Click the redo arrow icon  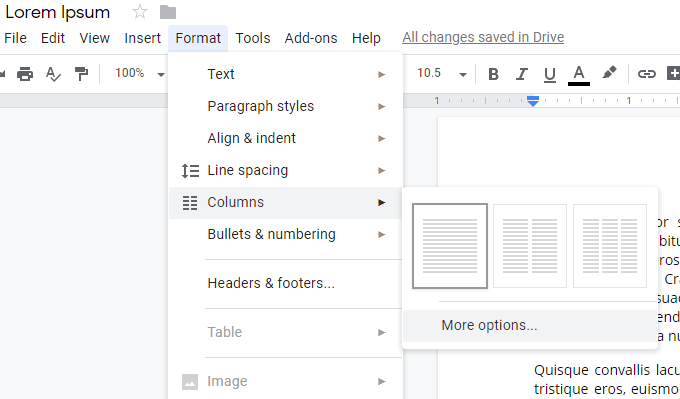coord(2,74)
